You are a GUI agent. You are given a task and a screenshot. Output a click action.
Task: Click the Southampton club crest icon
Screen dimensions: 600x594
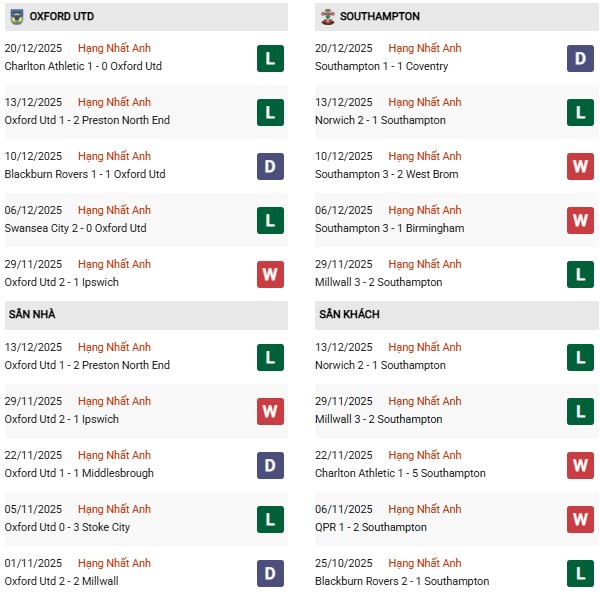[327, 17]
